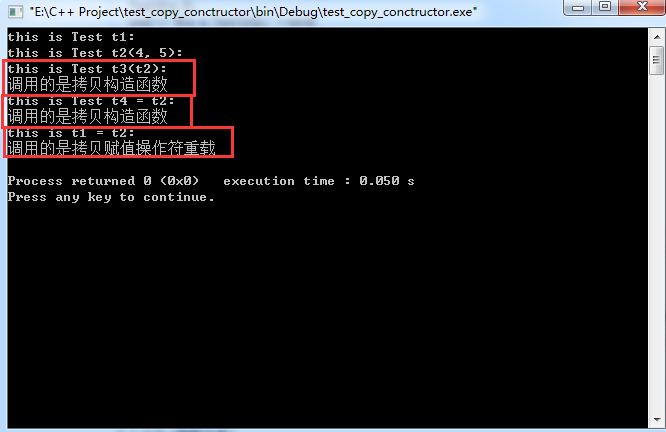Click the "Process returned 0 (0x0)" text
Image resolution: width=666 pixels, height=432 pixels.
pos(103,181)
